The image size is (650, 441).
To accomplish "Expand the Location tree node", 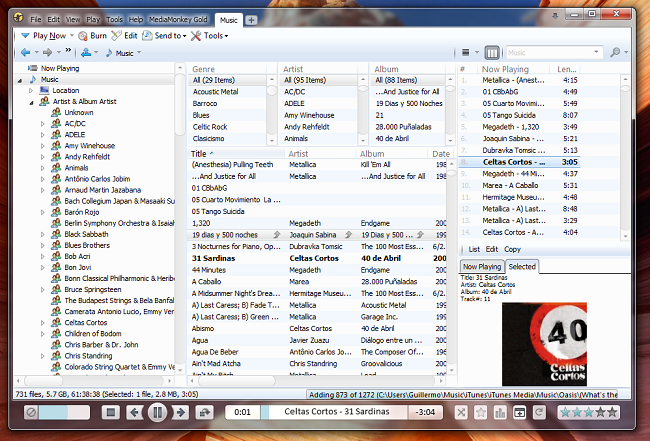I will click(x=31, y=90).
